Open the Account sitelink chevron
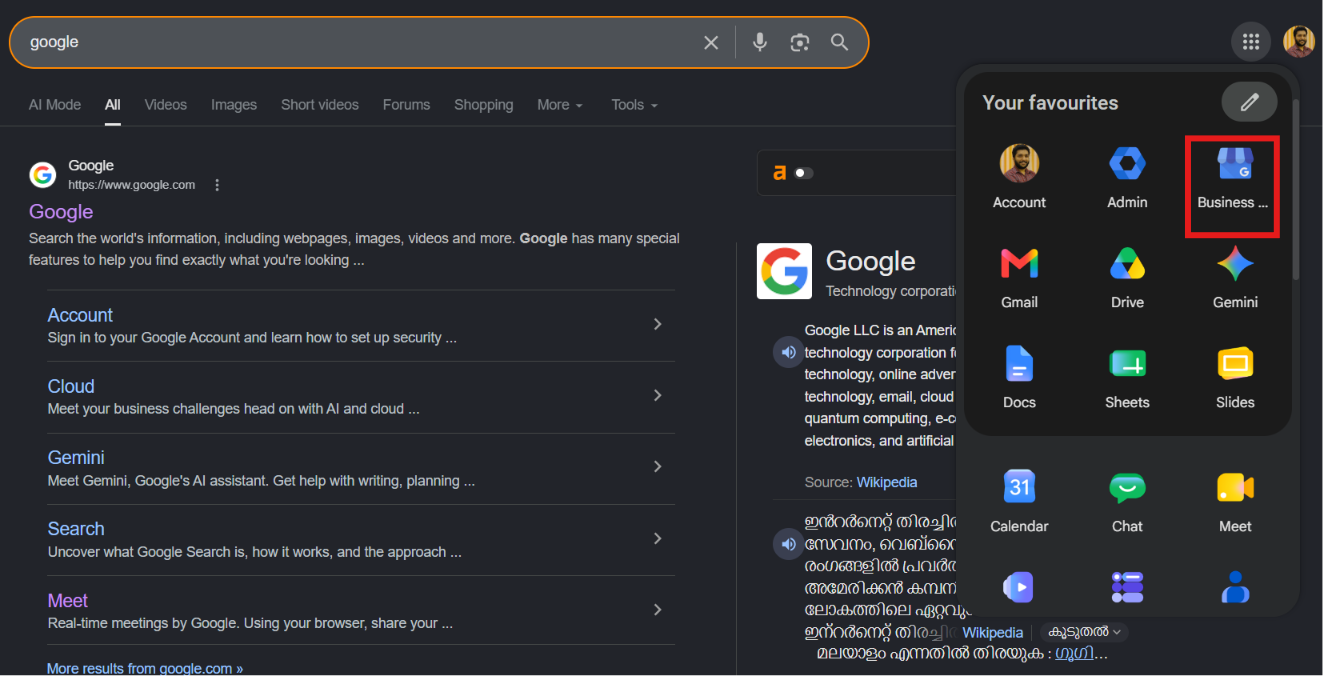 point(657,324)
